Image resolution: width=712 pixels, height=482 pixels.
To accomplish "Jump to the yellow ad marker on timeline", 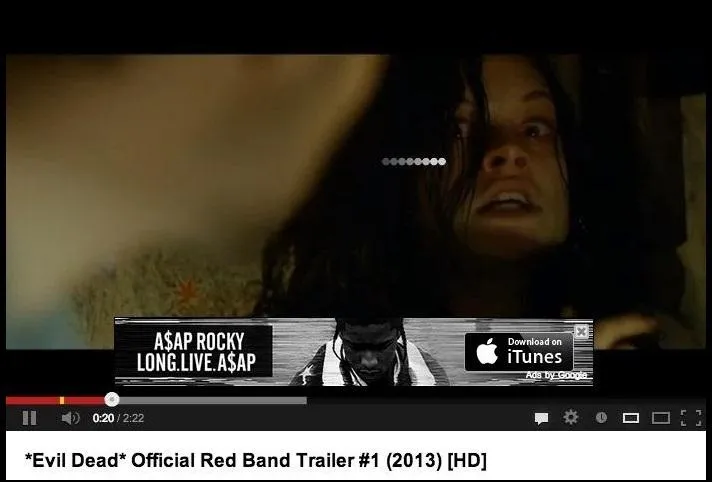I will 62,400.
